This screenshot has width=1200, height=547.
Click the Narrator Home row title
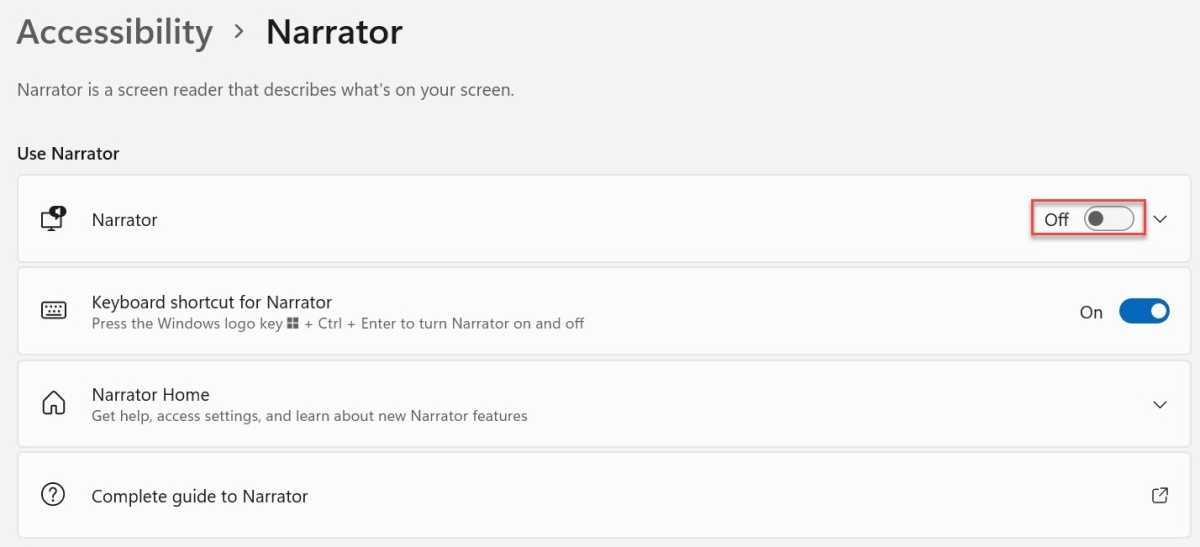tap(150, 395)
